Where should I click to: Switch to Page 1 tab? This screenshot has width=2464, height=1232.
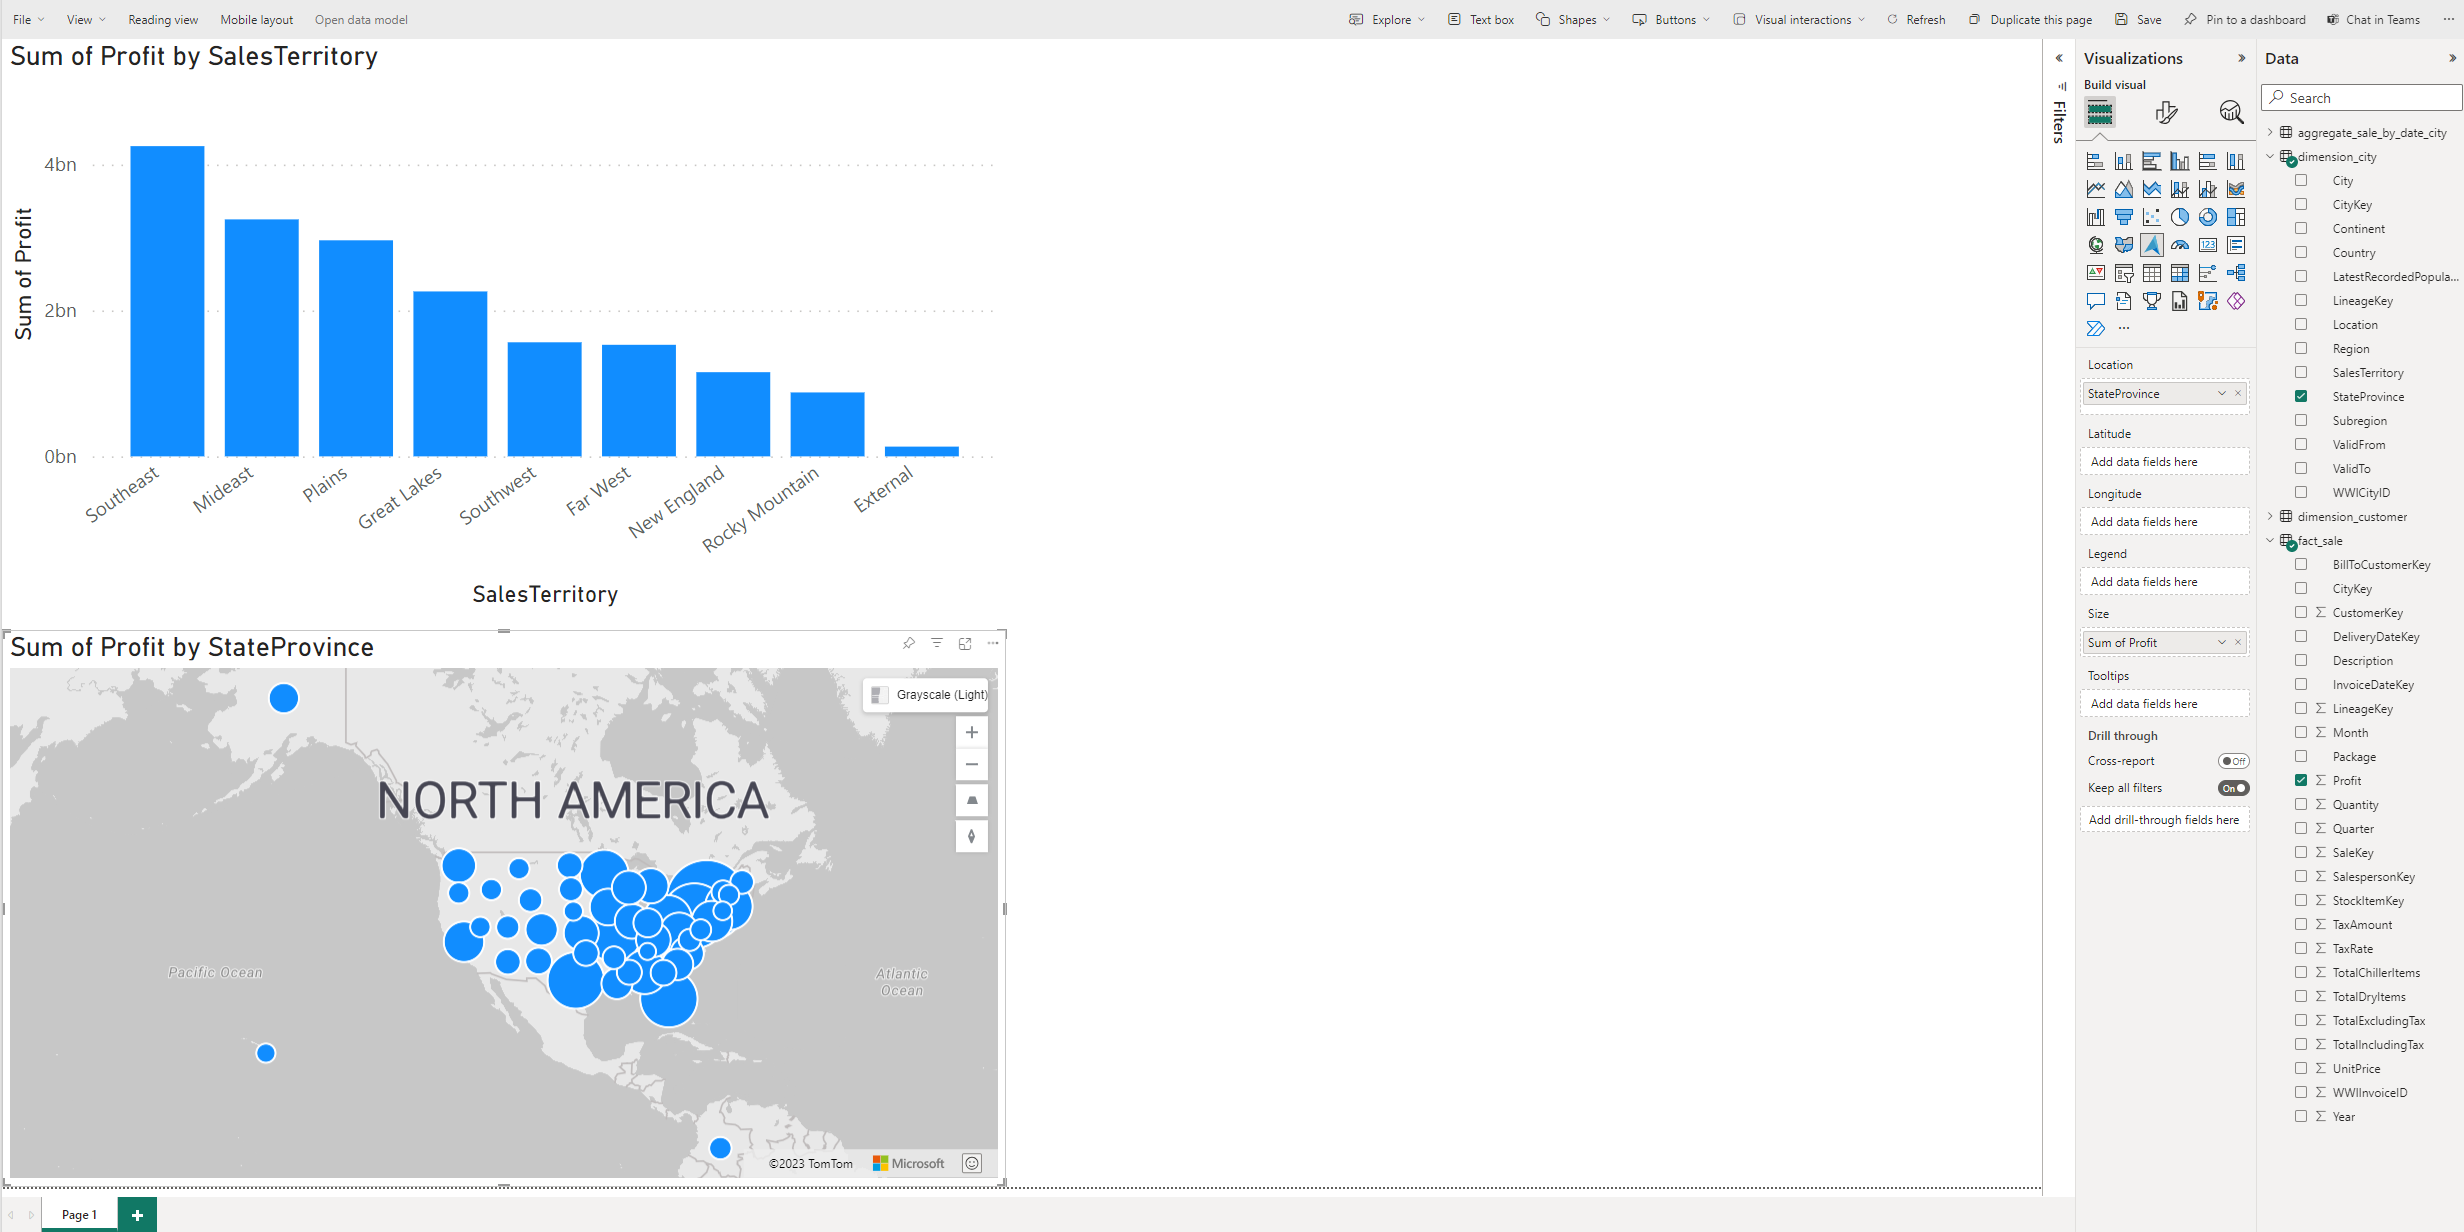[79, 1215]
